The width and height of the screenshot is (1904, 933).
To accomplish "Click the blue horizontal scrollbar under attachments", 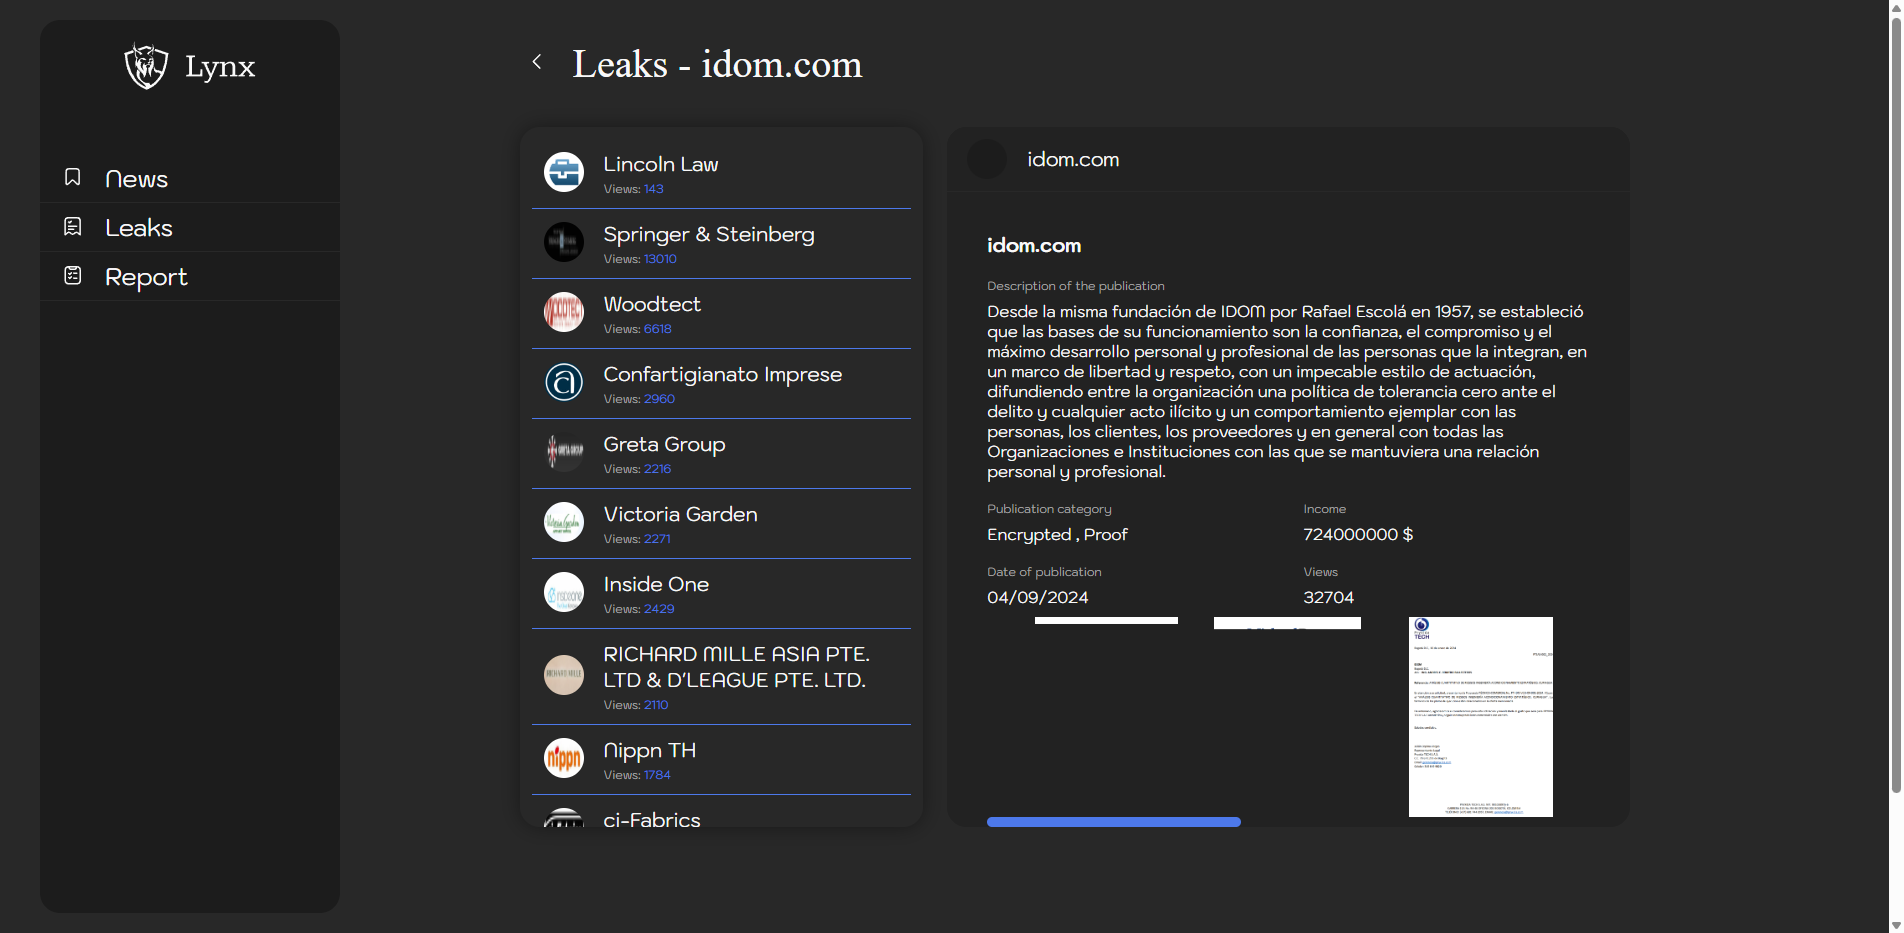I will click(x=1113, y=822).
